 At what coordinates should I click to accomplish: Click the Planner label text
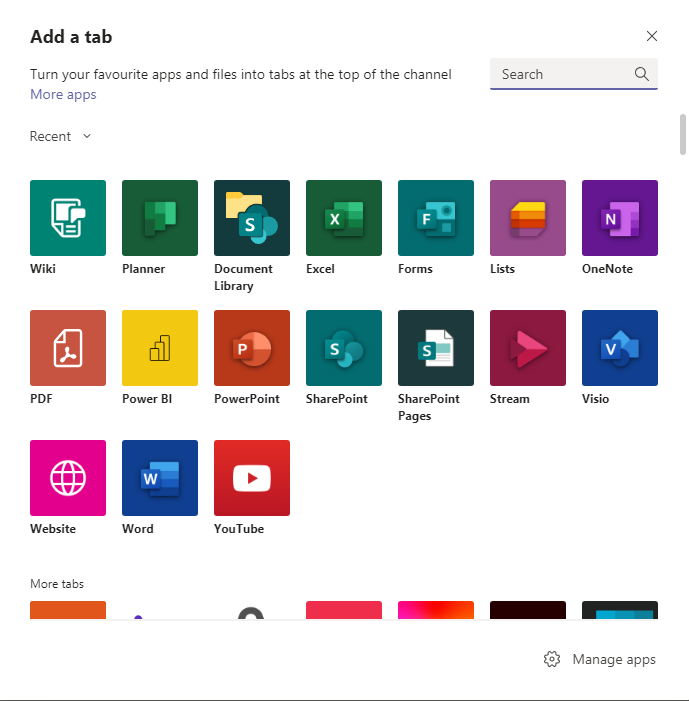pos(144,269)
